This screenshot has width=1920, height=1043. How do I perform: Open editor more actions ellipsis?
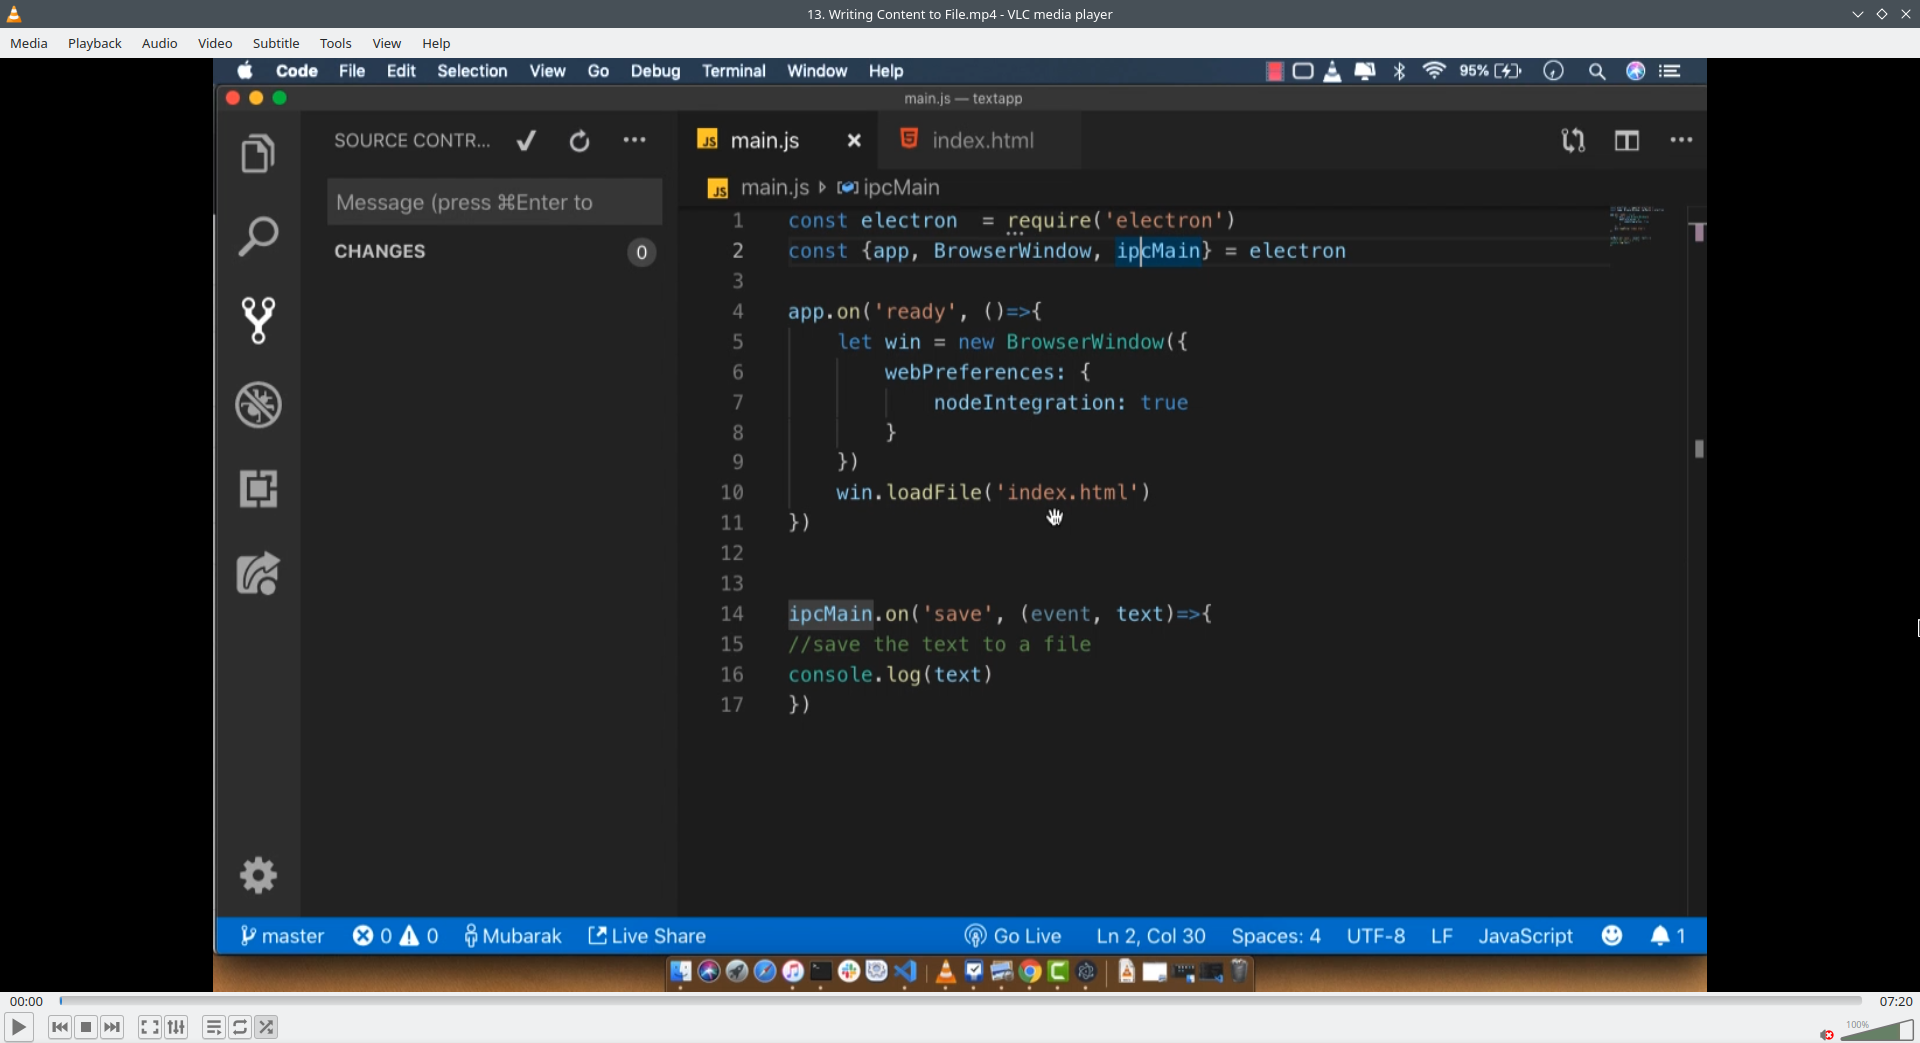tap(1681, 141)
